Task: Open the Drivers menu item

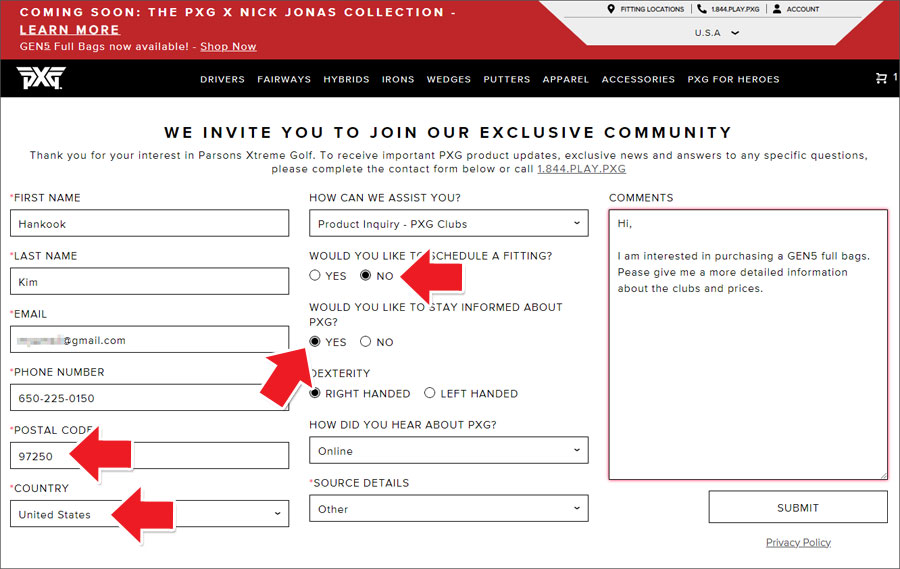Action: point(222,79)
